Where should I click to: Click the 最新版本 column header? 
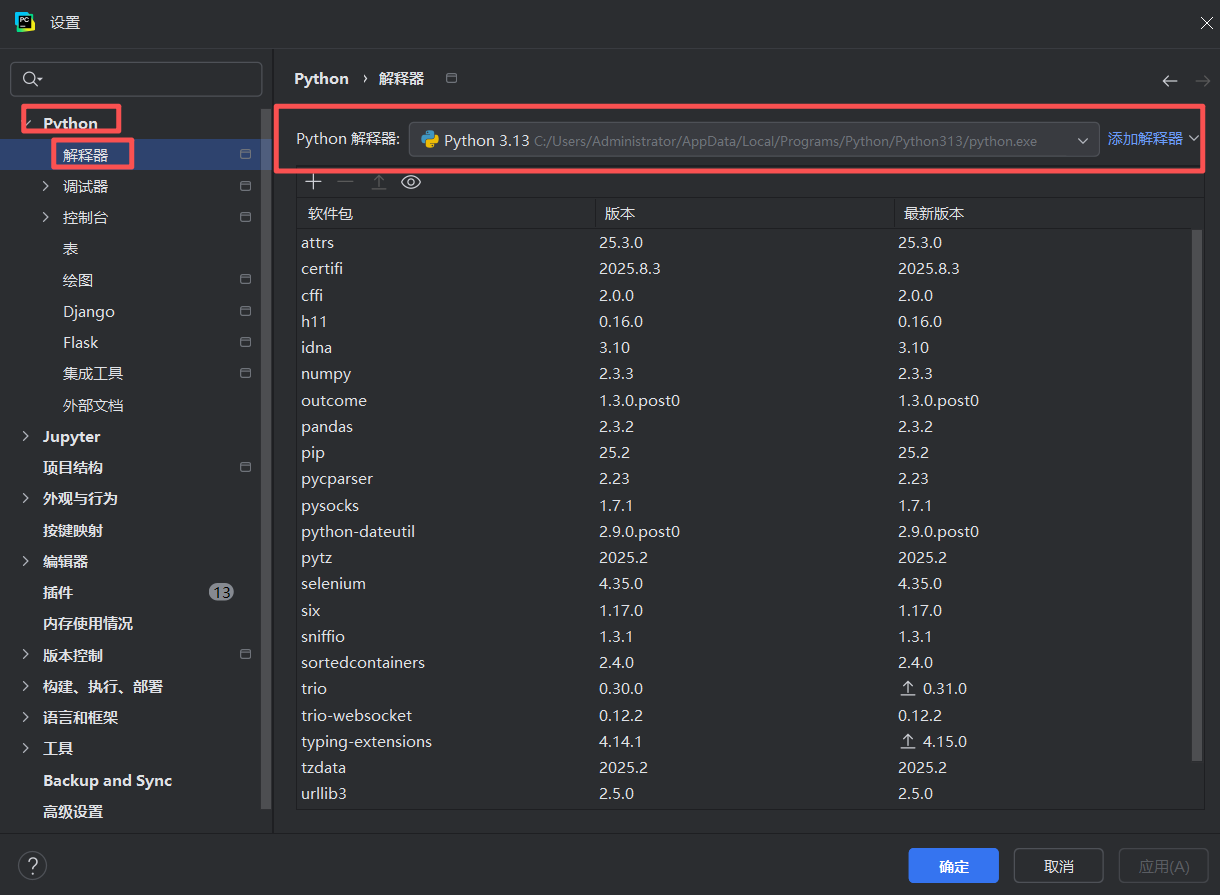pos(1048,214)
